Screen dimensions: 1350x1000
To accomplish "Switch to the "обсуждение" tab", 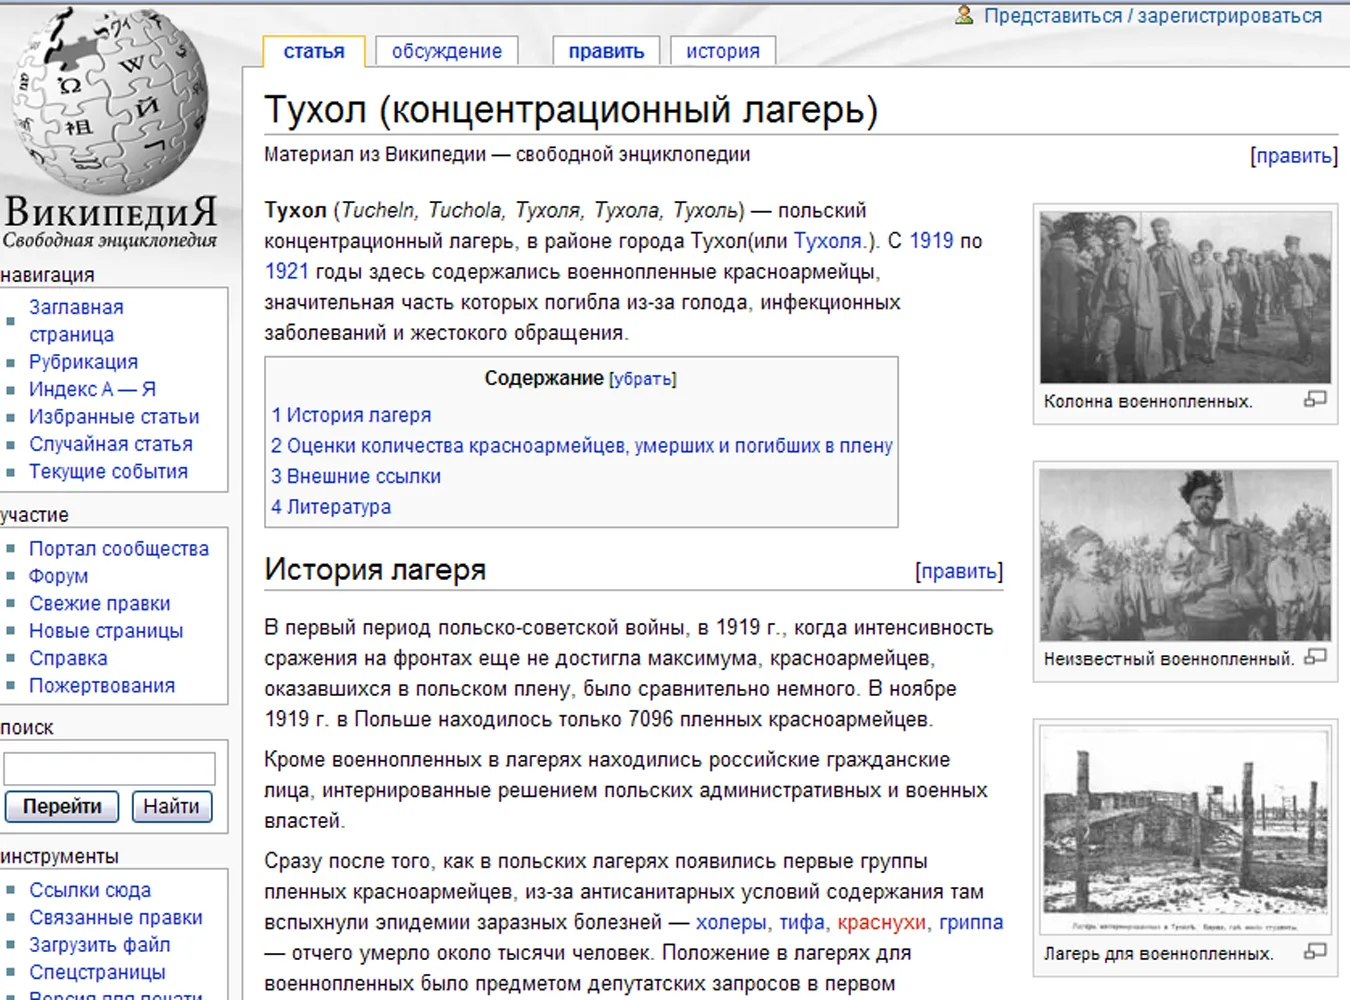I will click(x=446, y=50).
